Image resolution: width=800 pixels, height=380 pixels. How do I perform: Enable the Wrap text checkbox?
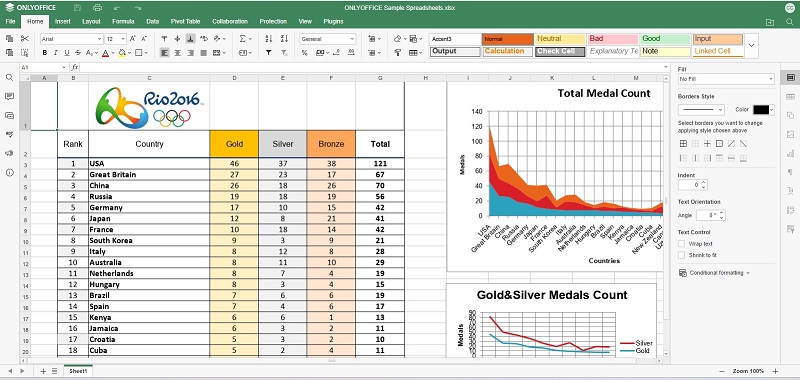coord(682,244)
